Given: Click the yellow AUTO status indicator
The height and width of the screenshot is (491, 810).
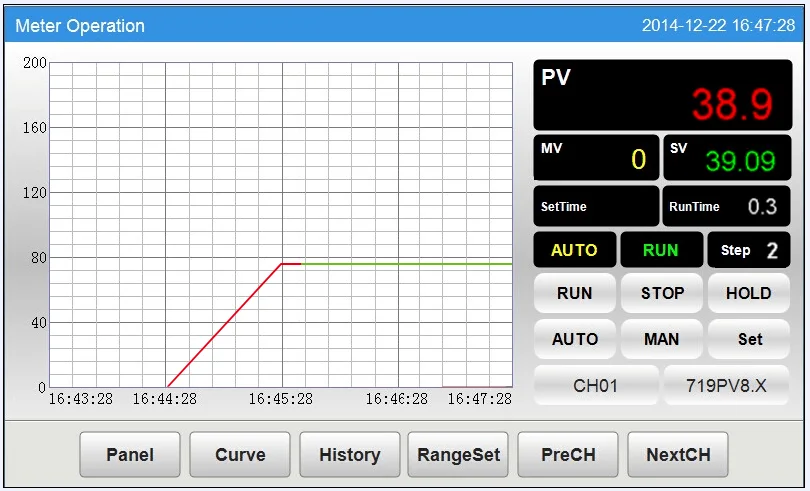Looking at the screenshot, I should pyautogui.click(x=574, y=250).
